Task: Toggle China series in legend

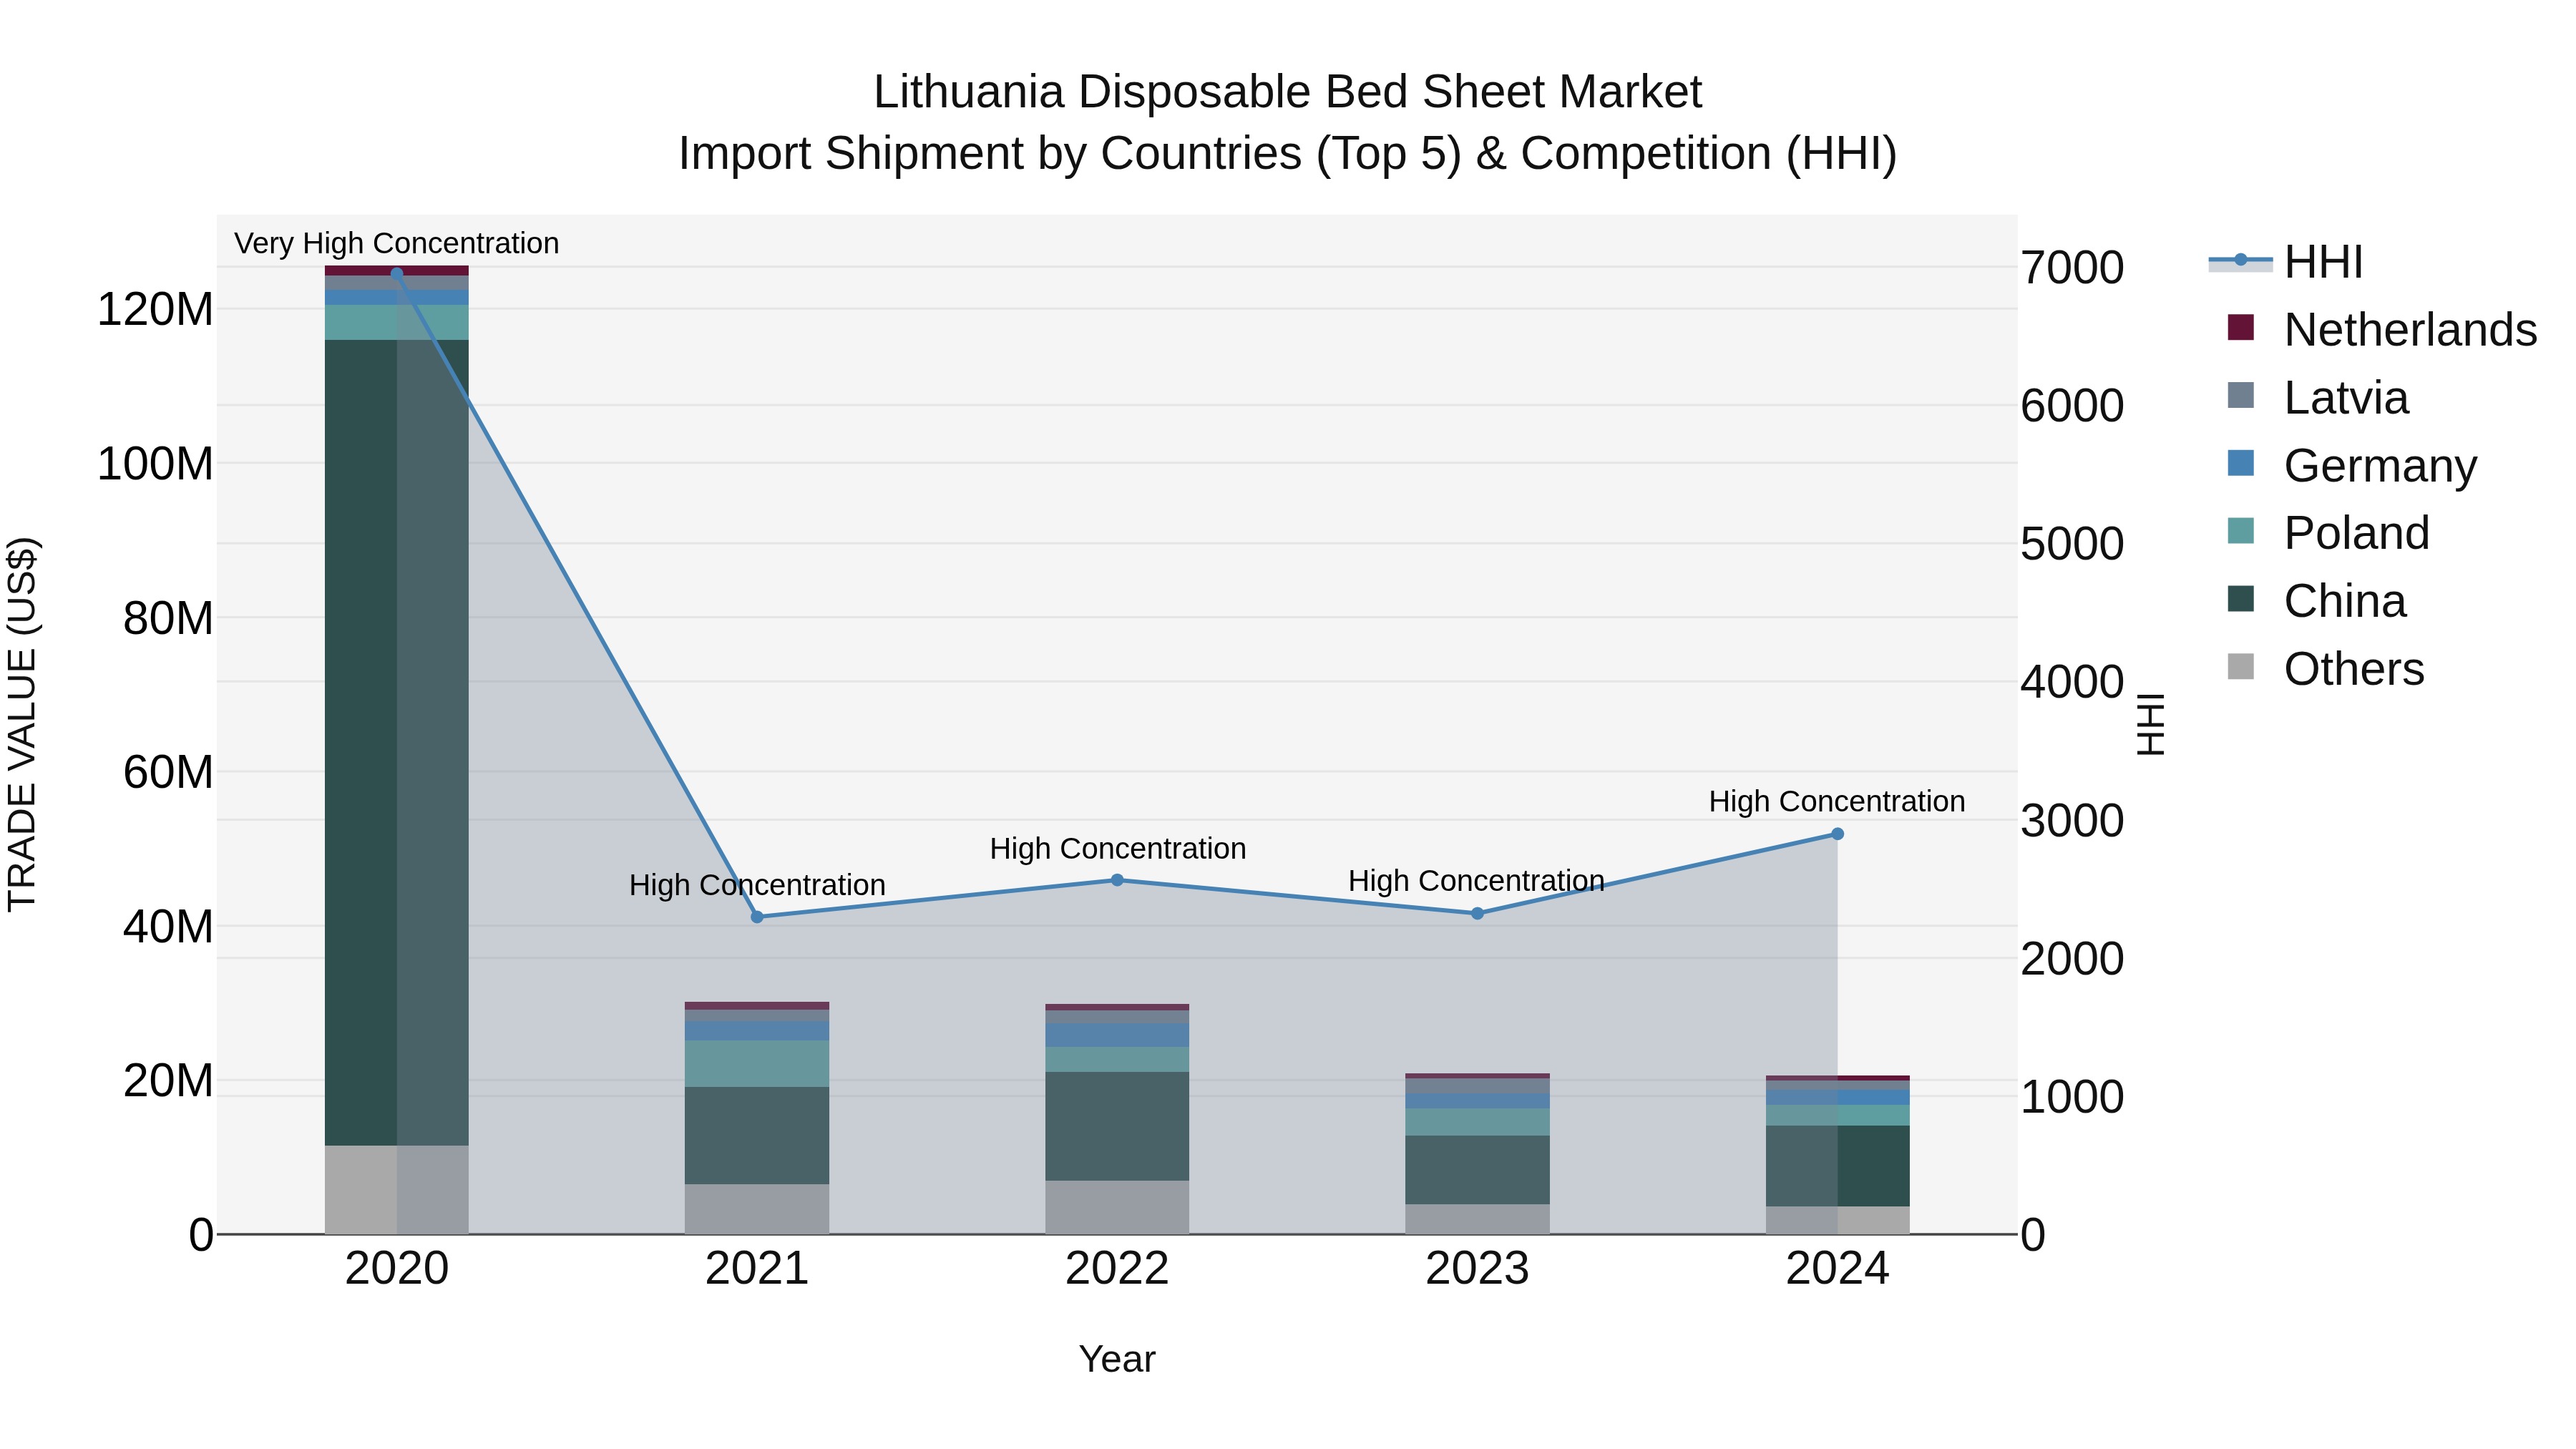Action: pos(2316,601)
